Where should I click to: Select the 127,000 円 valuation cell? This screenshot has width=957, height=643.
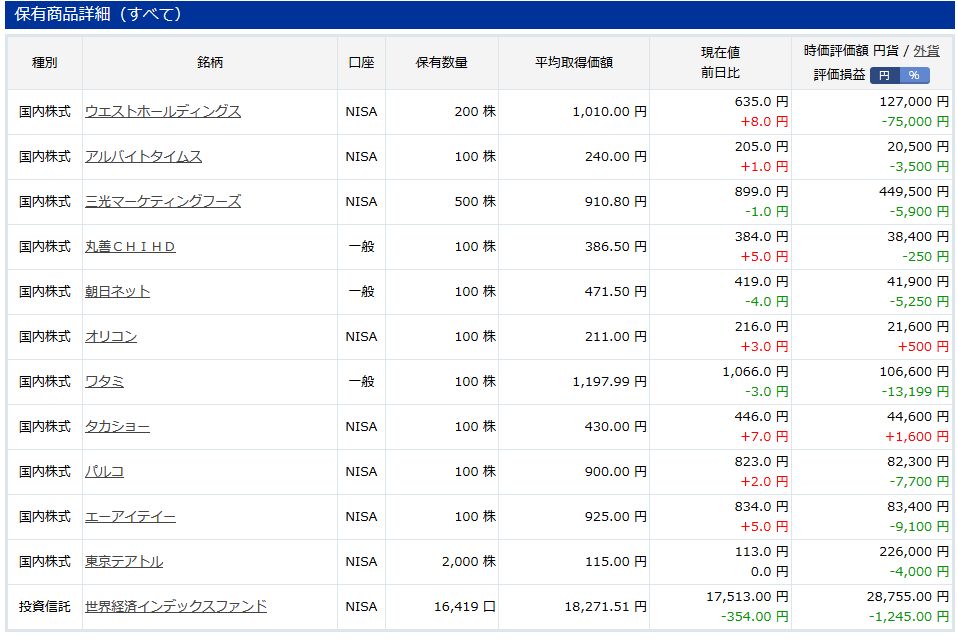(914, 102)
